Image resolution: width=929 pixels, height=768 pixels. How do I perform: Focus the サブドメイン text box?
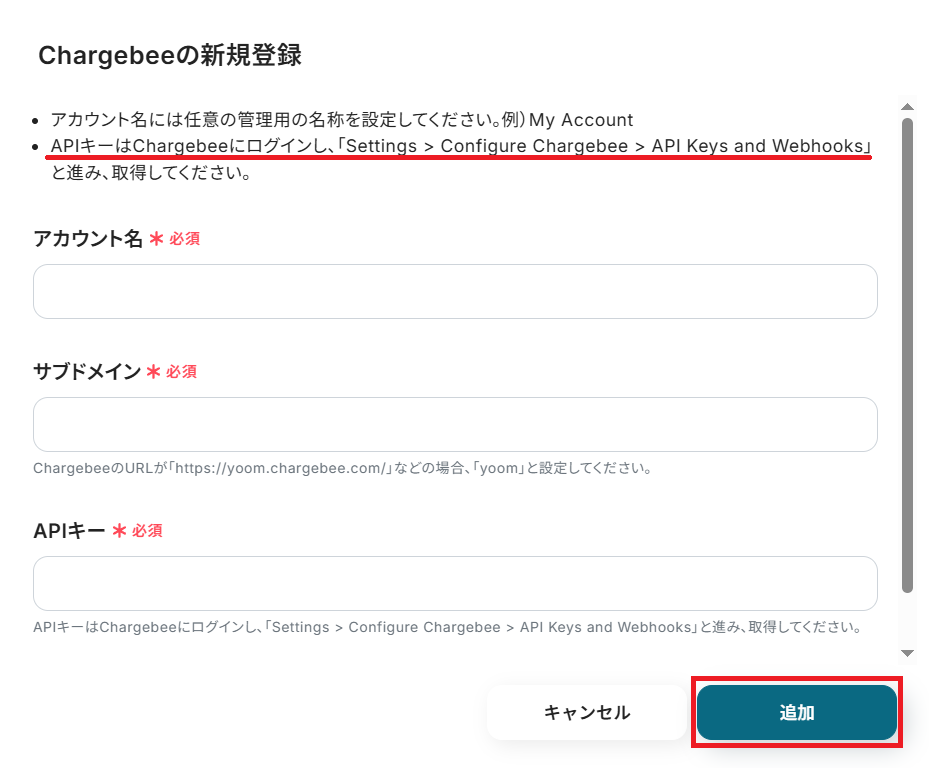tap(455, 424)
